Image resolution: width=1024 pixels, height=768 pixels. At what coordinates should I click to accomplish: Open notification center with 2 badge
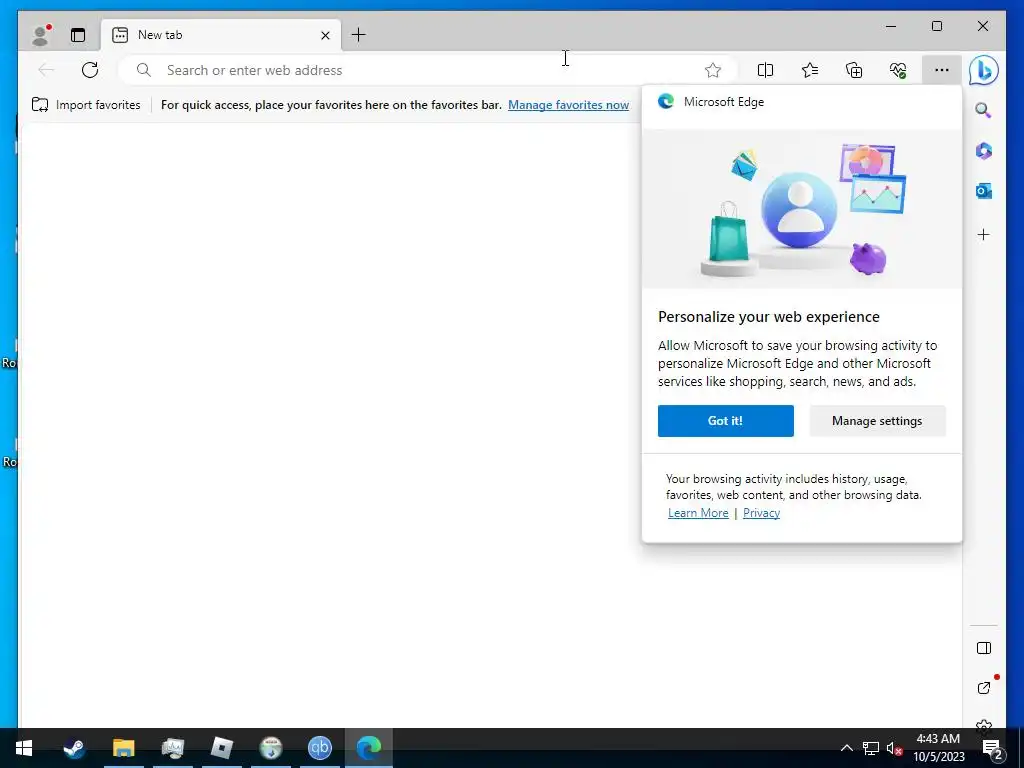tap(993, 748)
